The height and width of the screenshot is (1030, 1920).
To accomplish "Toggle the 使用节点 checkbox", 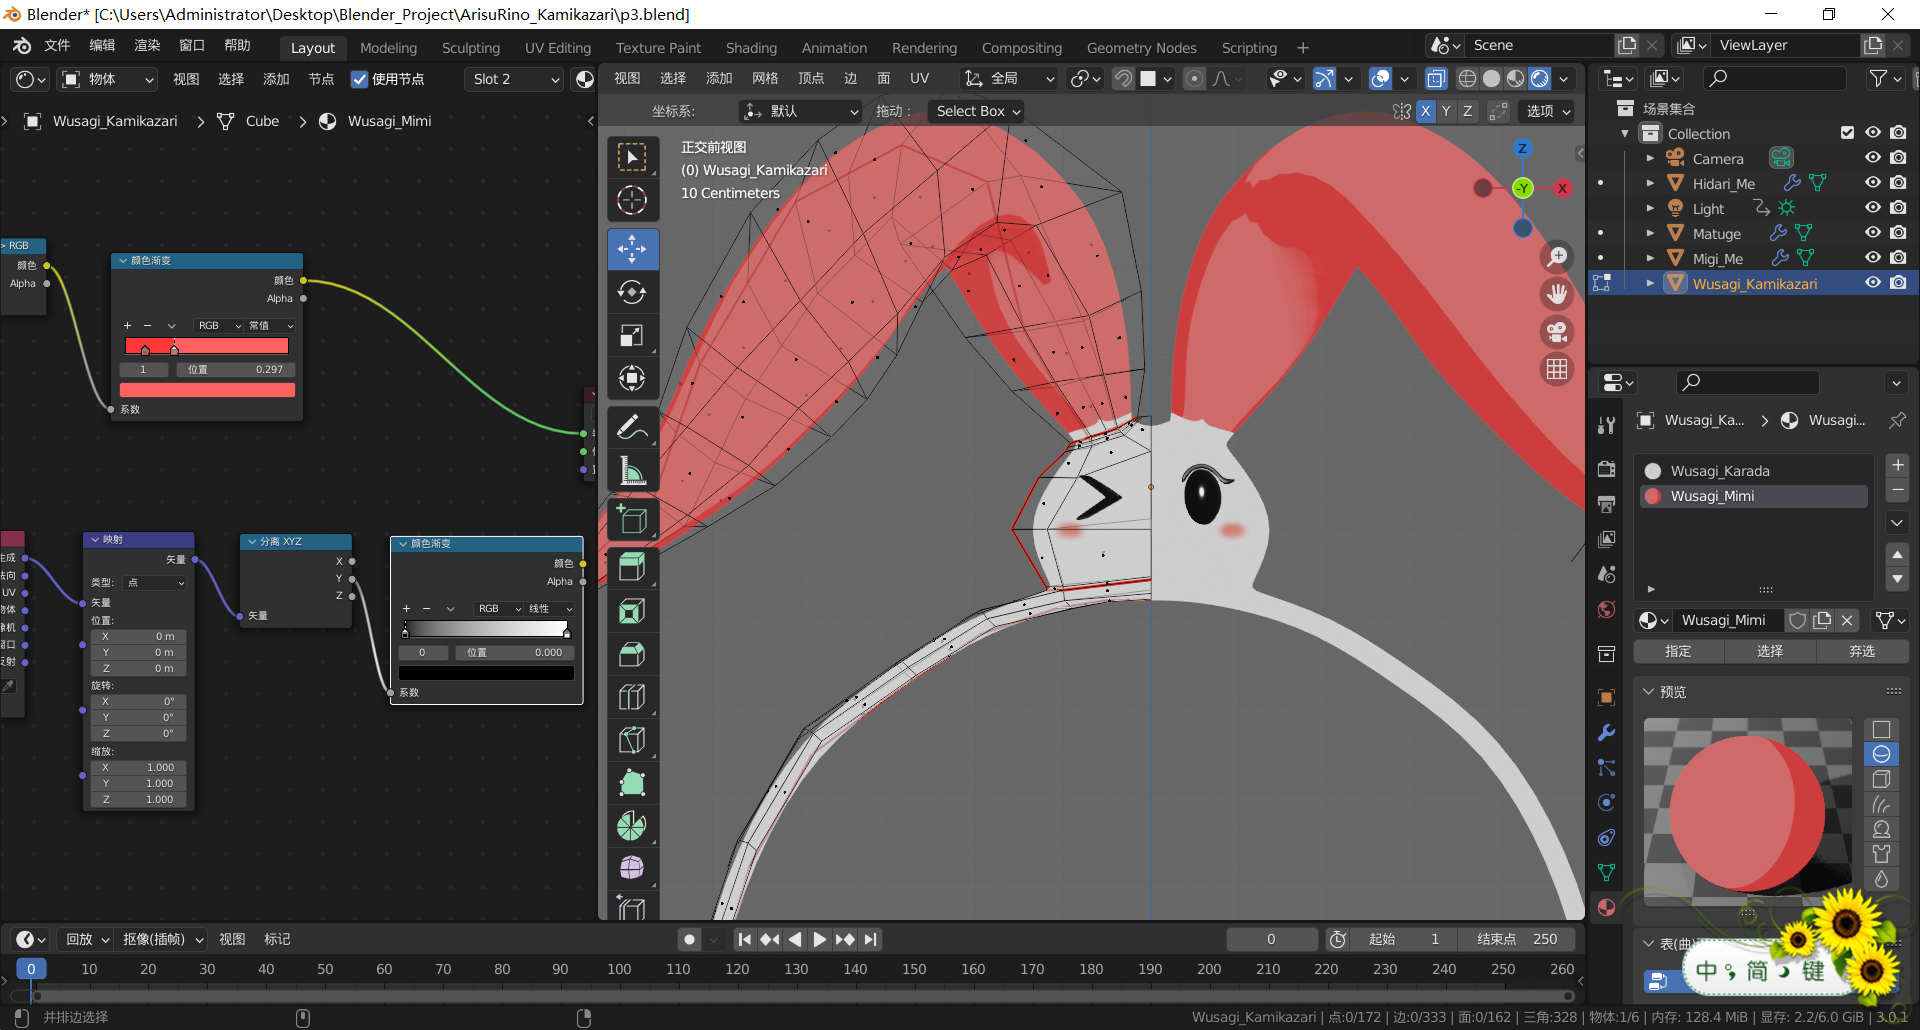I will pyautogui.click(x=359, y=79).
